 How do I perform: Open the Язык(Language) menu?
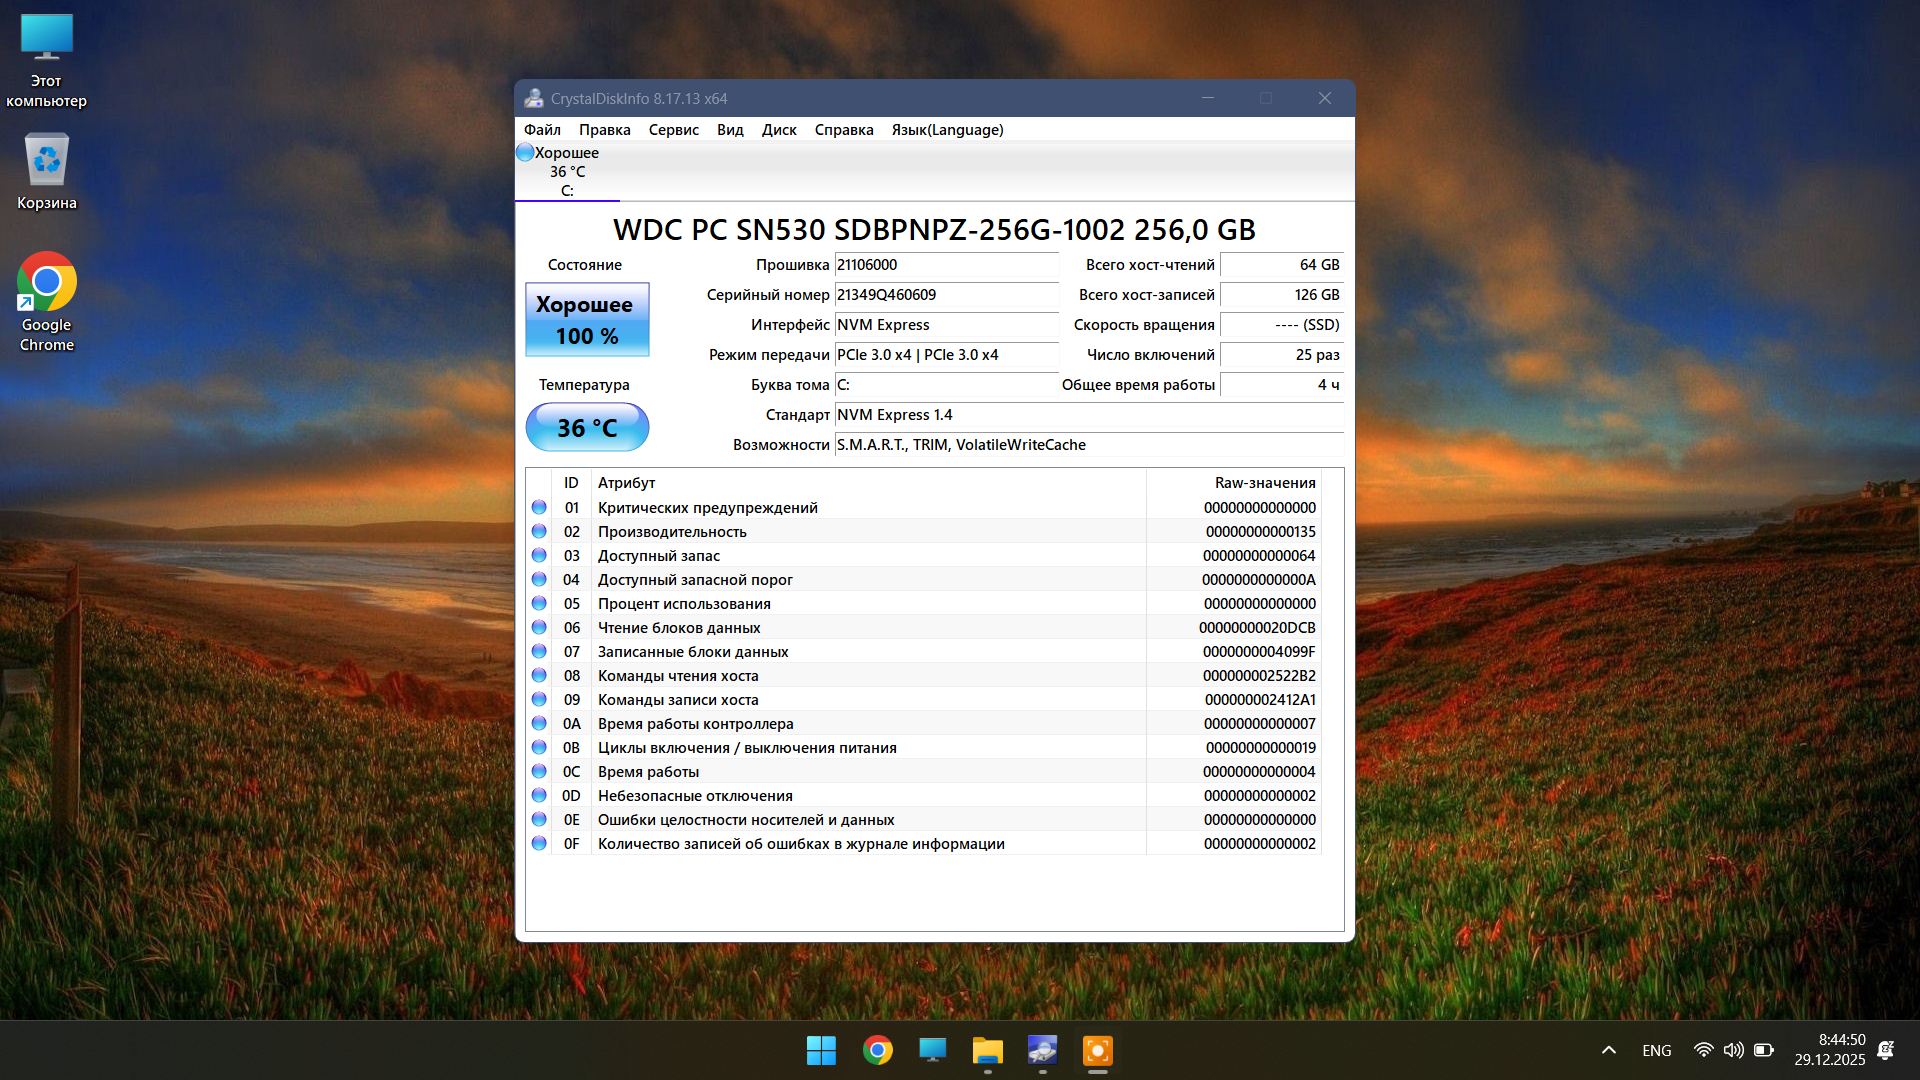[946, 130]
